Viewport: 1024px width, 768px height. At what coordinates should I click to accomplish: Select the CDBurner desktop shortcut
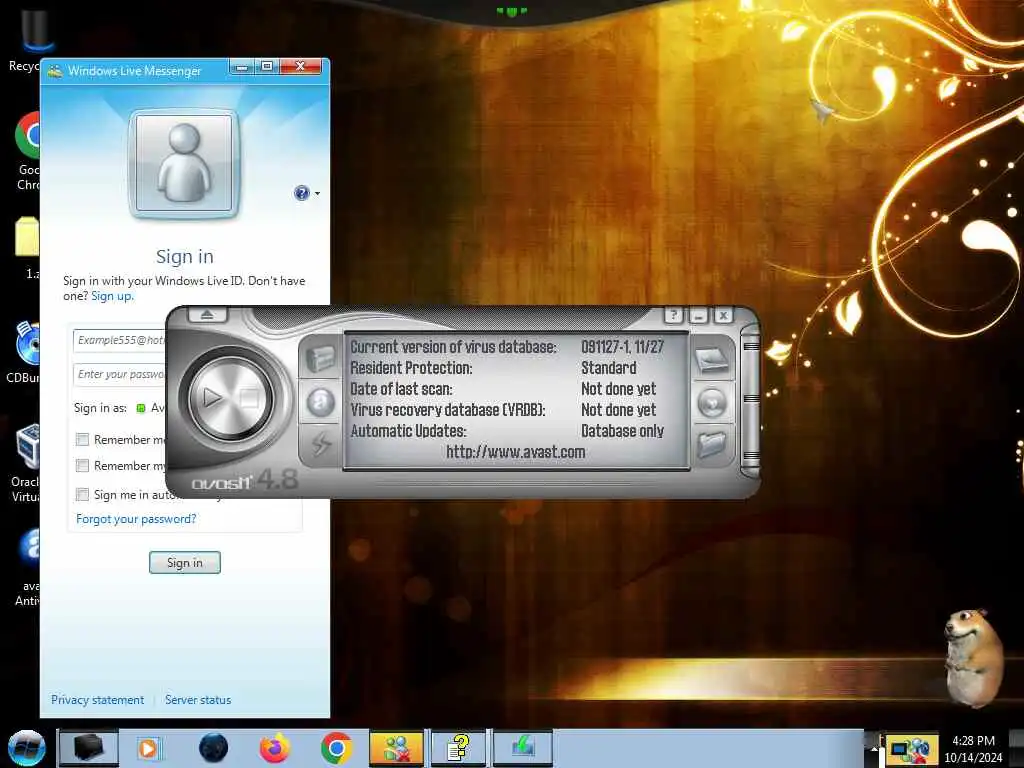(26, 353)
